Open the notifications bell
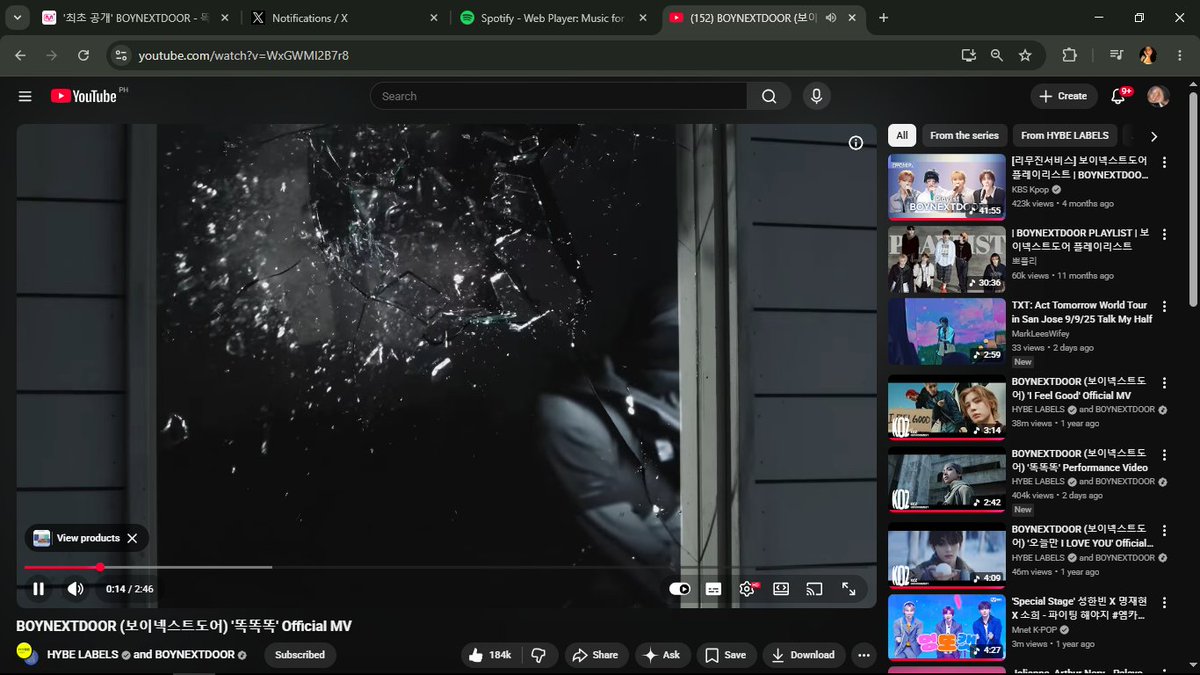 (x=1119, y=96)
